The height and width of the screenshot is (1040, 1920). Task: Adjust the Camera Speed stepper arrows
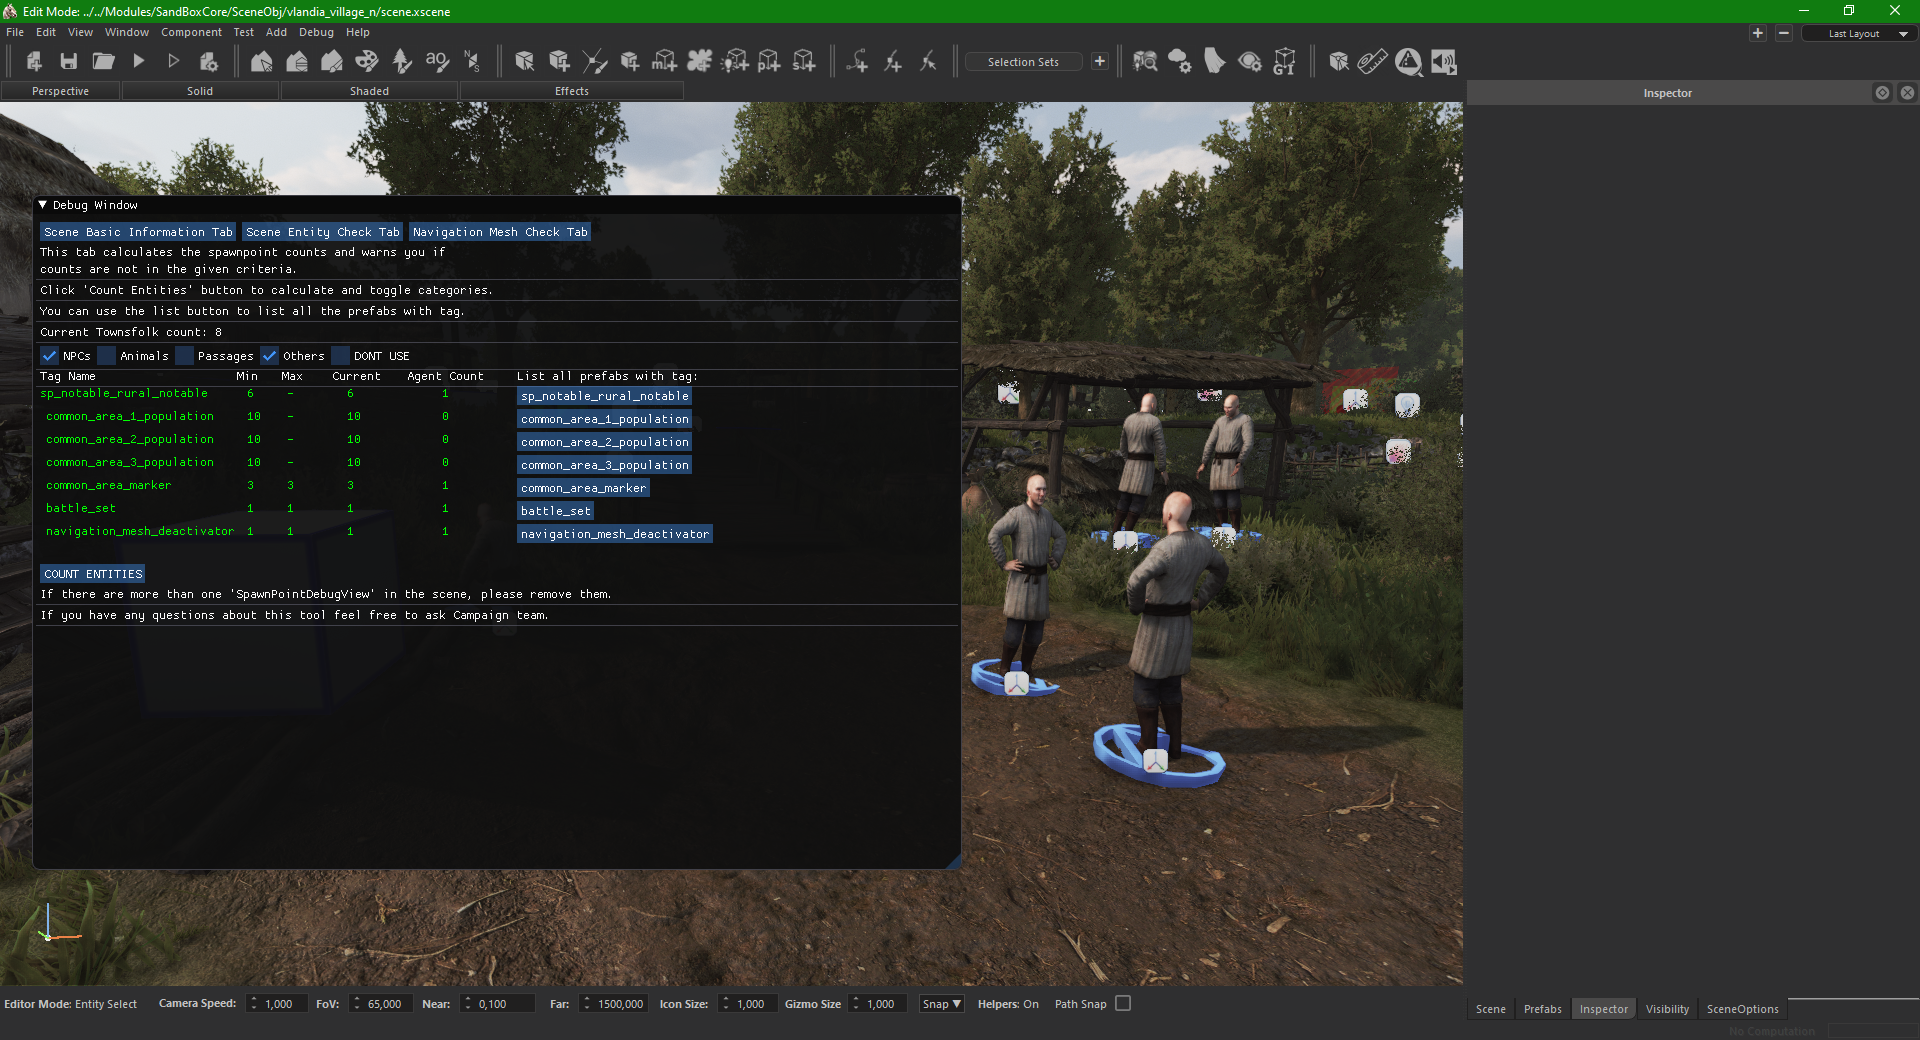tap(254, 1004)
